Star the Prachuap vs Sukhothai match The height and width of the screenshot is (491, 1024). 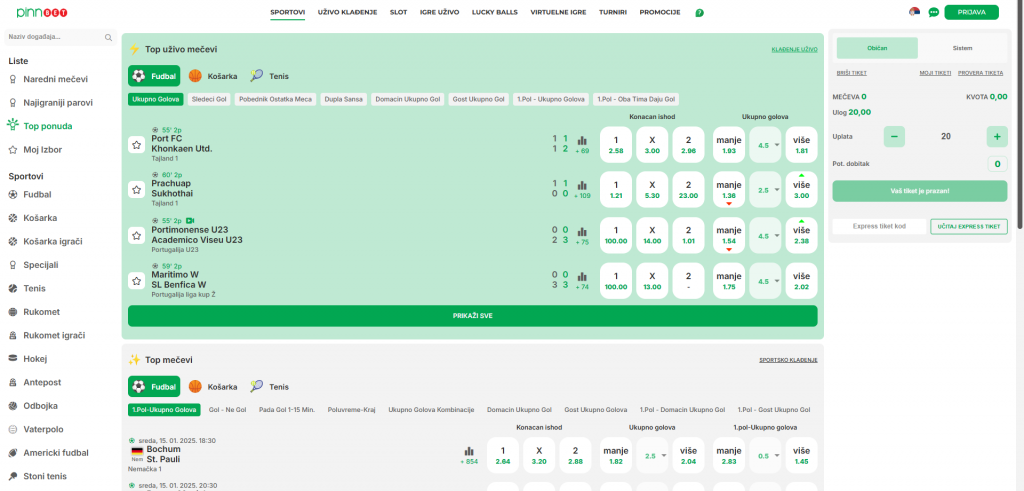tap(136, 189)
